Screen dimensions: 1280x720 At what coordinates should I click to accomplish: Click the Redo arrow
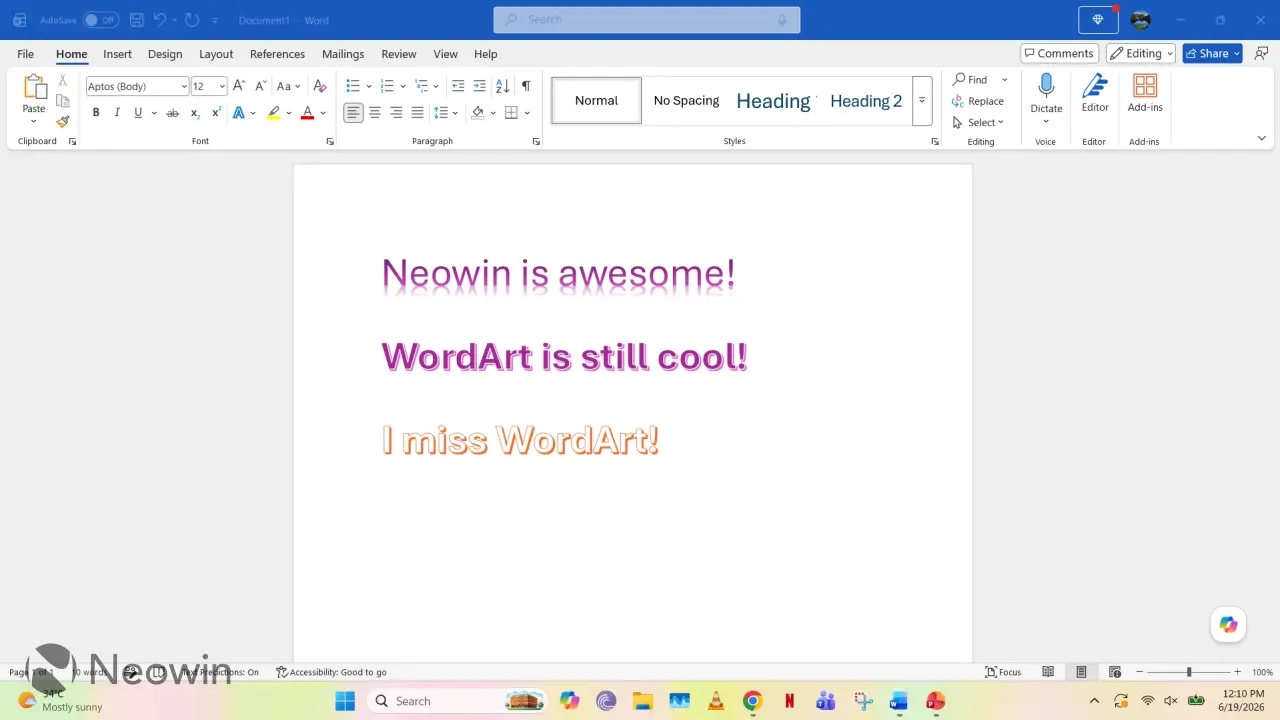[193, 20]
